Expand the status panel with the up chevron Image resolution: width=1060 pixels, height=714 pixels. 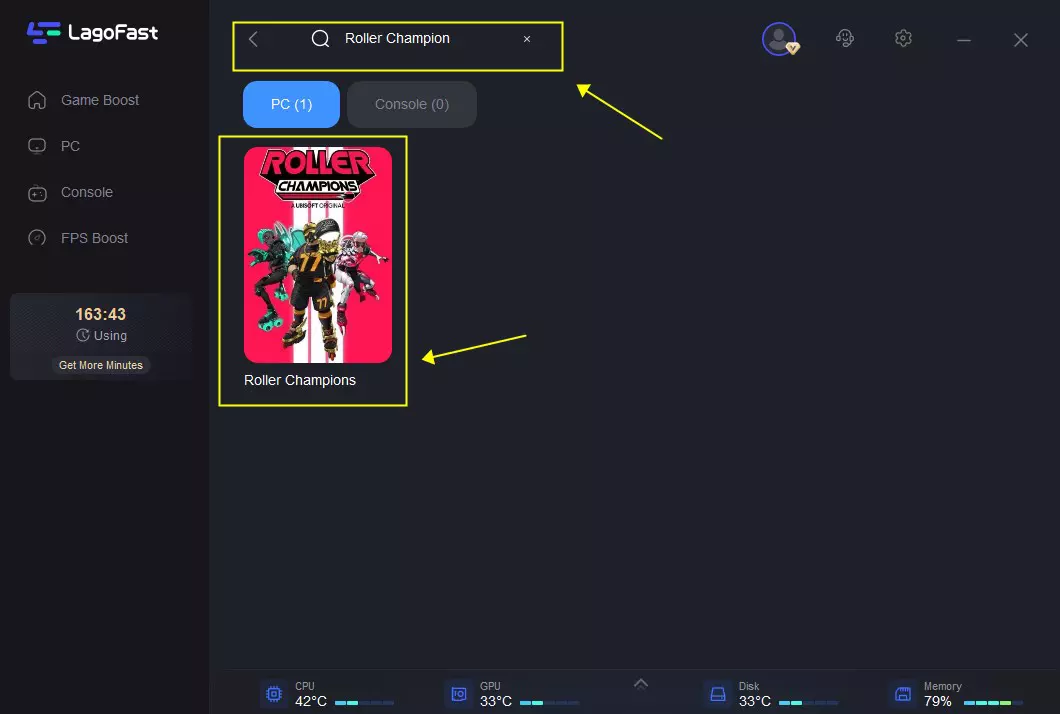(x=641, y=684)
